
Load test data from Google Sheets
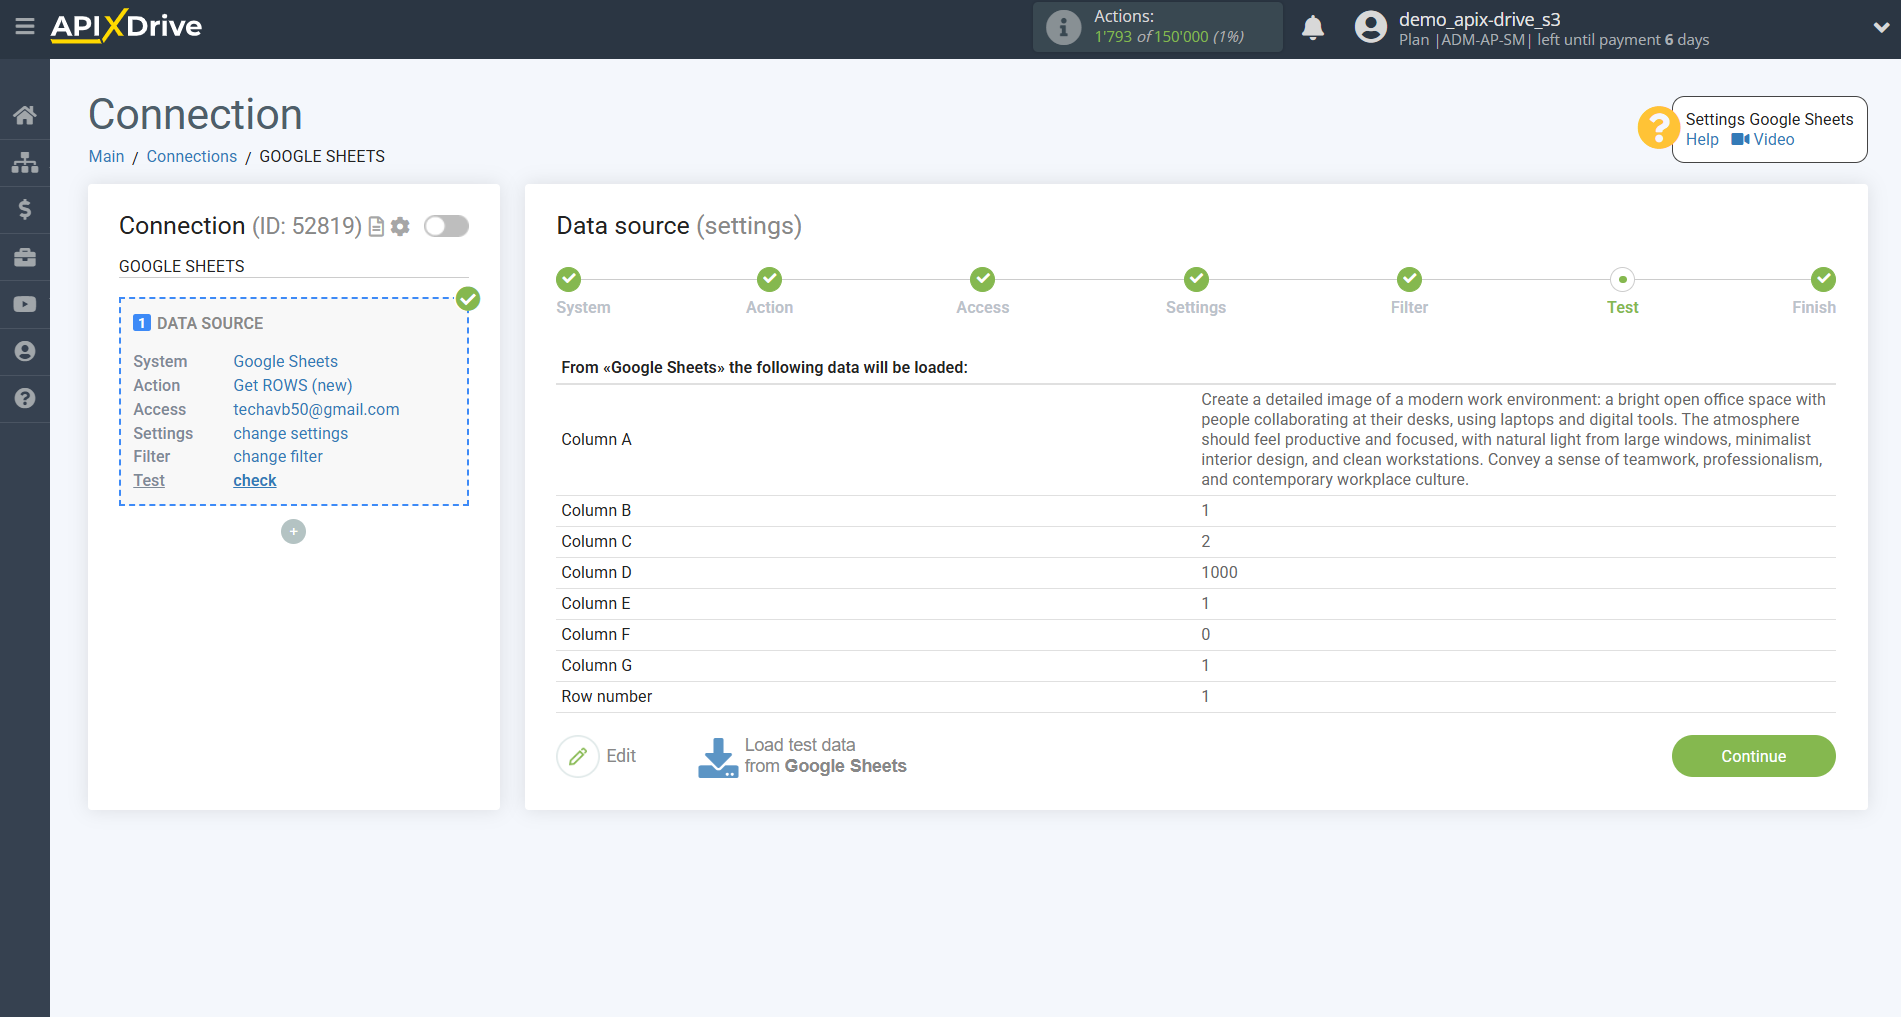tap(801, 756)
